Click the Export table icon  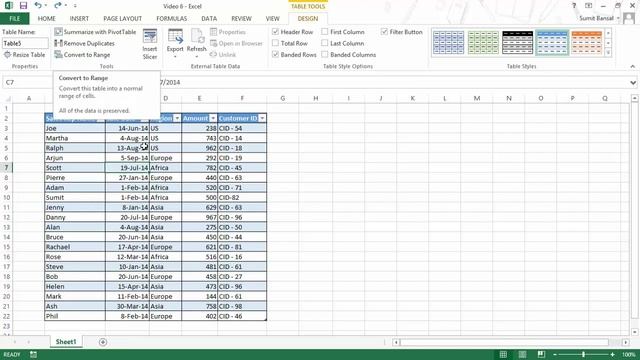click(x=175, y=36)
